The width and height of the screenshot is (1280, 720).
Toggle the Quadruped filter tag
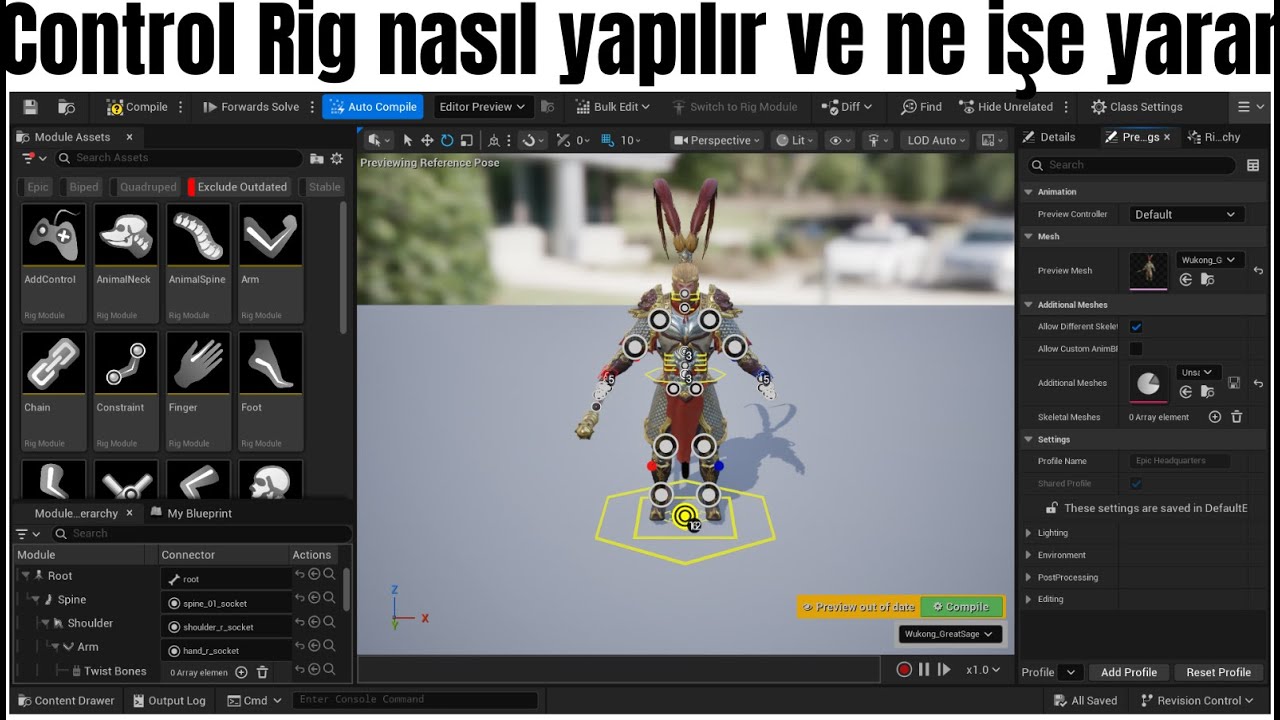[146, 187]
